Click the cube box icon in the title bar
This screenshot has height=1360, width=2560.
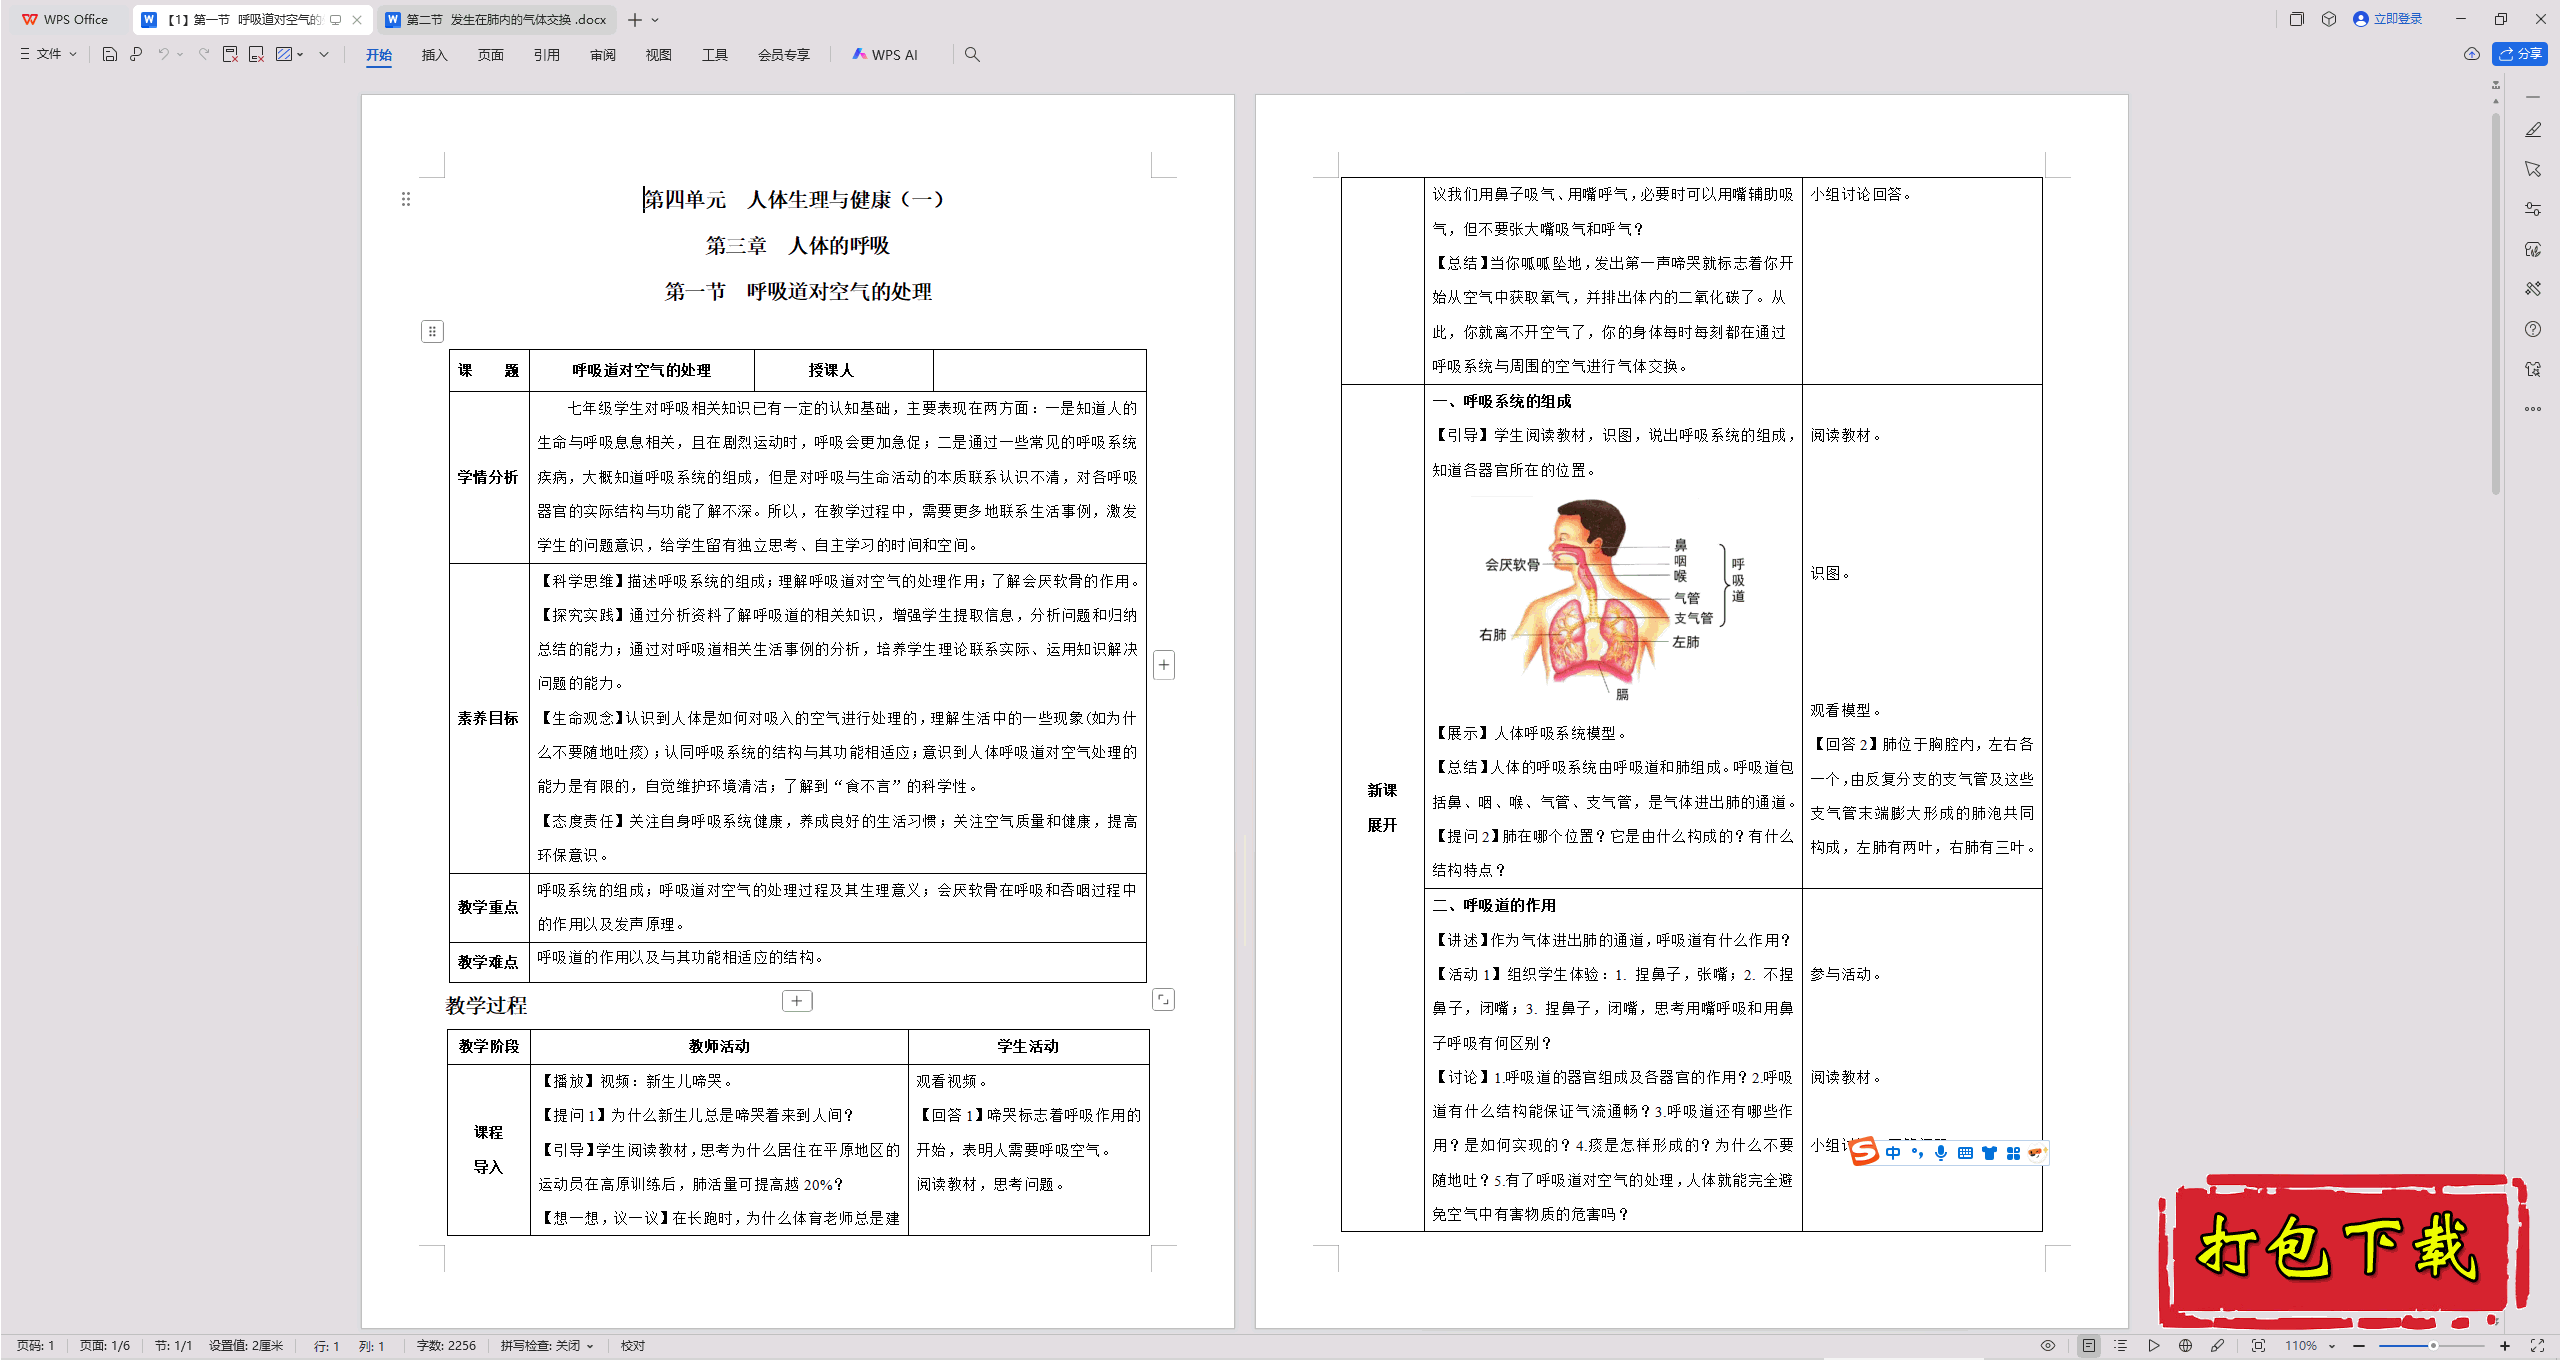[2329, 19]
